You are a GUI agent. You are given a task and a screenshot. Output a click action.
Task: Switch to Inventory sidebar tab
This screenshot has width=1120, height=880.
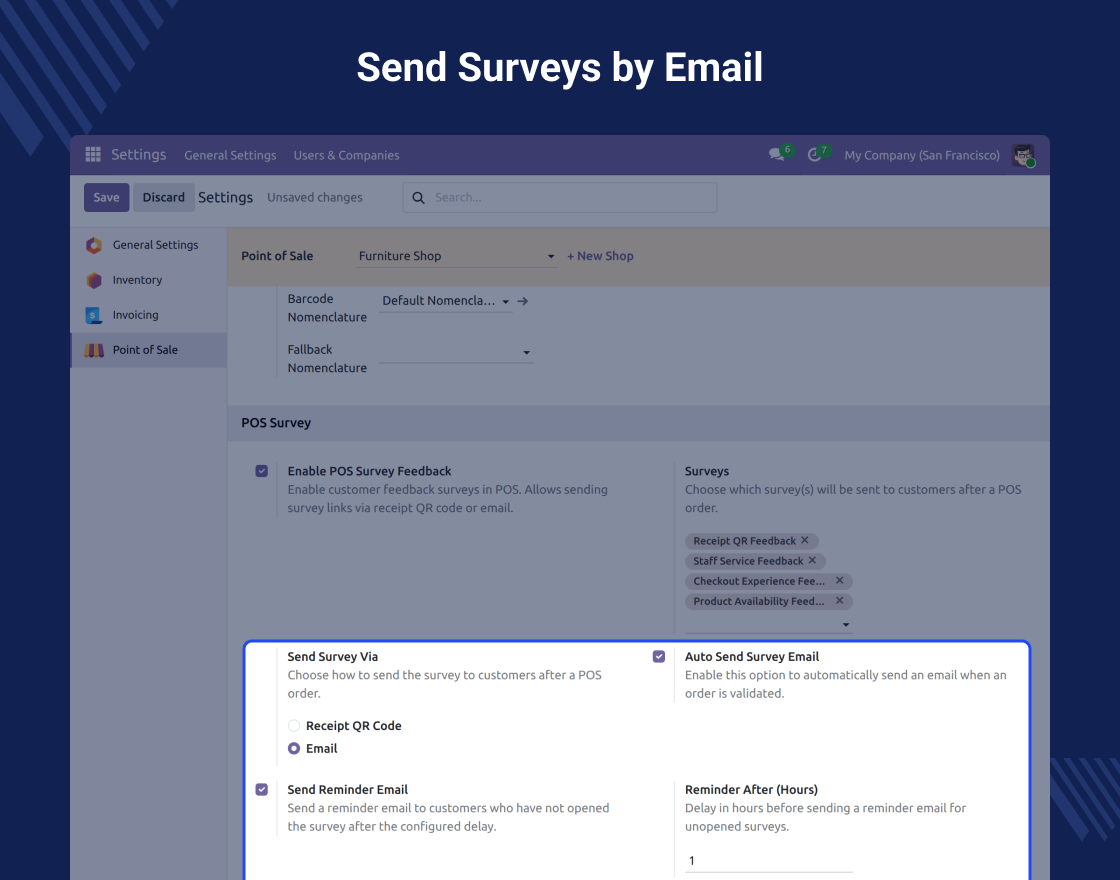149,280
